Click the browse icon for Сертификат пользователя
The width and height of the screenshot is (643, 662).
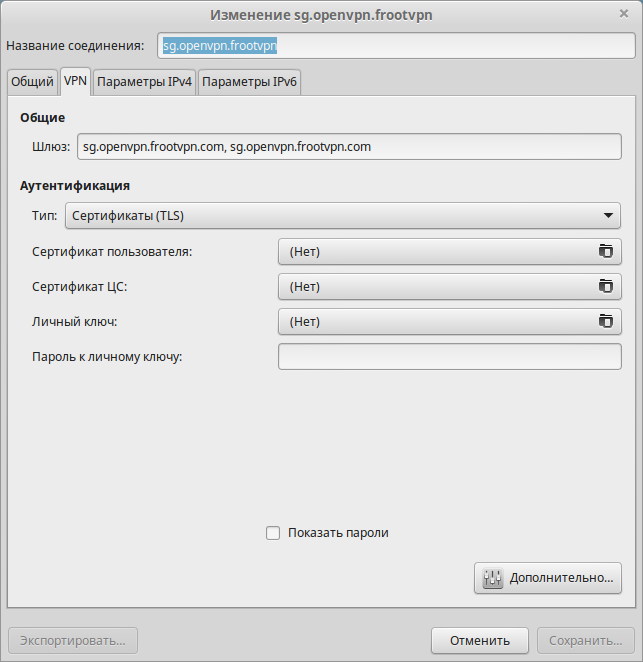pos(605,251)
